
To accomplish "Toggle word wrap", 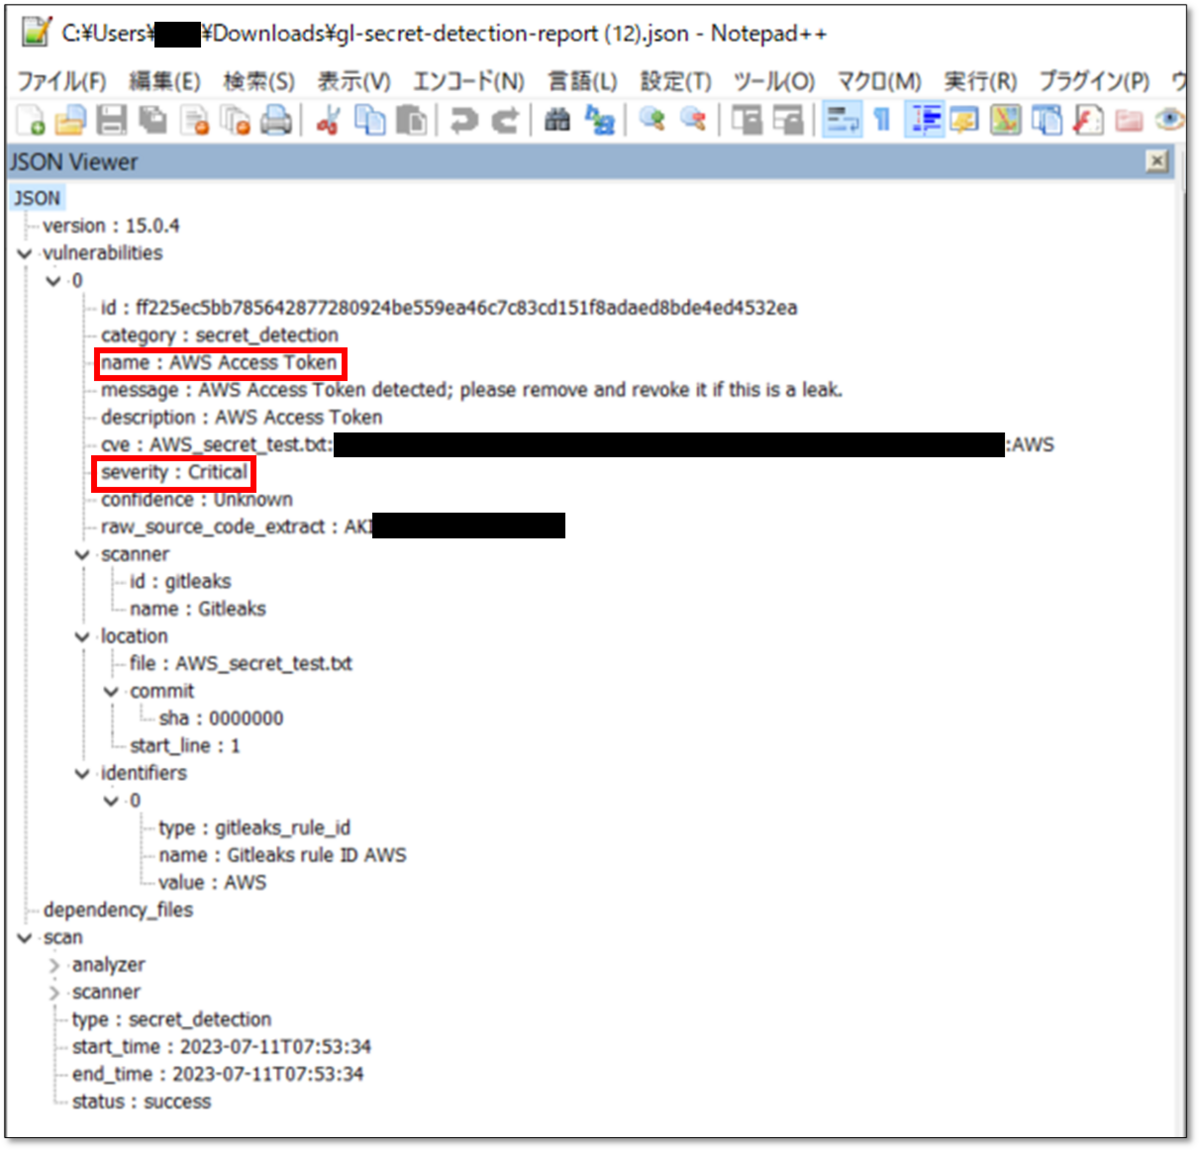I will point(842,121).
